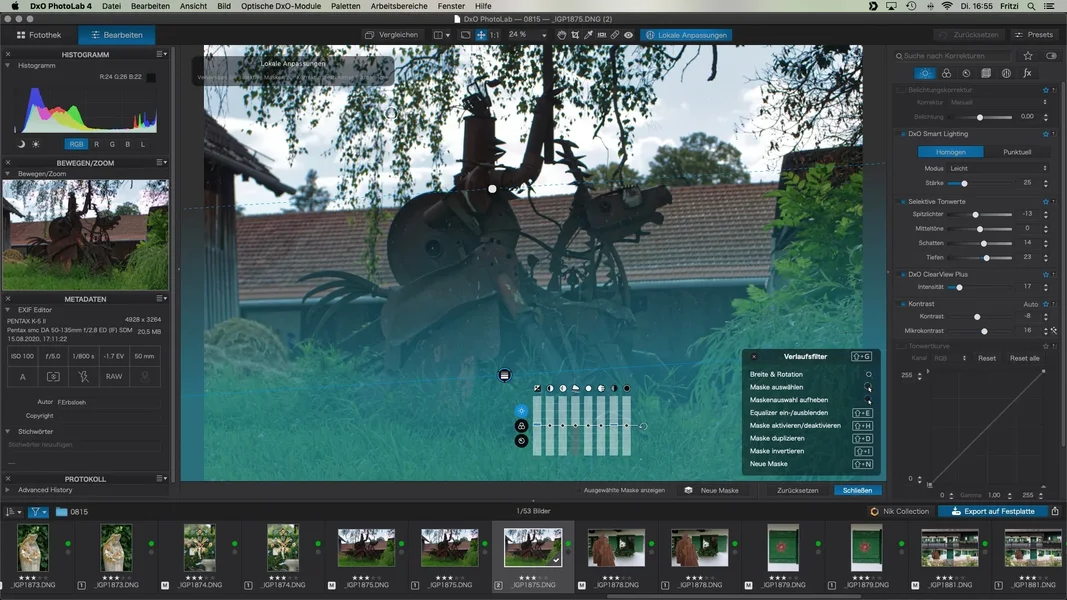Select the Detail equalizer group button

[x=521, y=441]
